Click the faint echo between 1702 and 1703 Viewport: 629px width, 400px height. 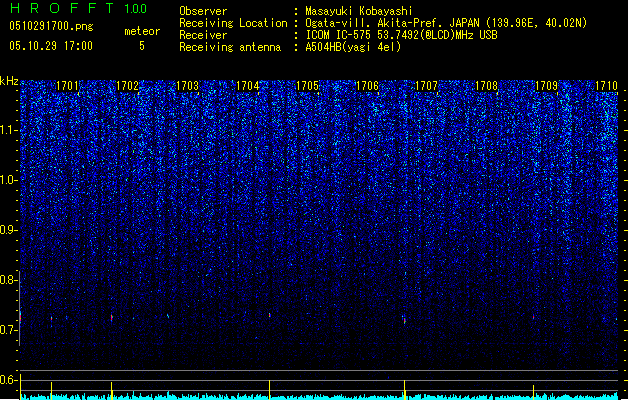[168, 316]
